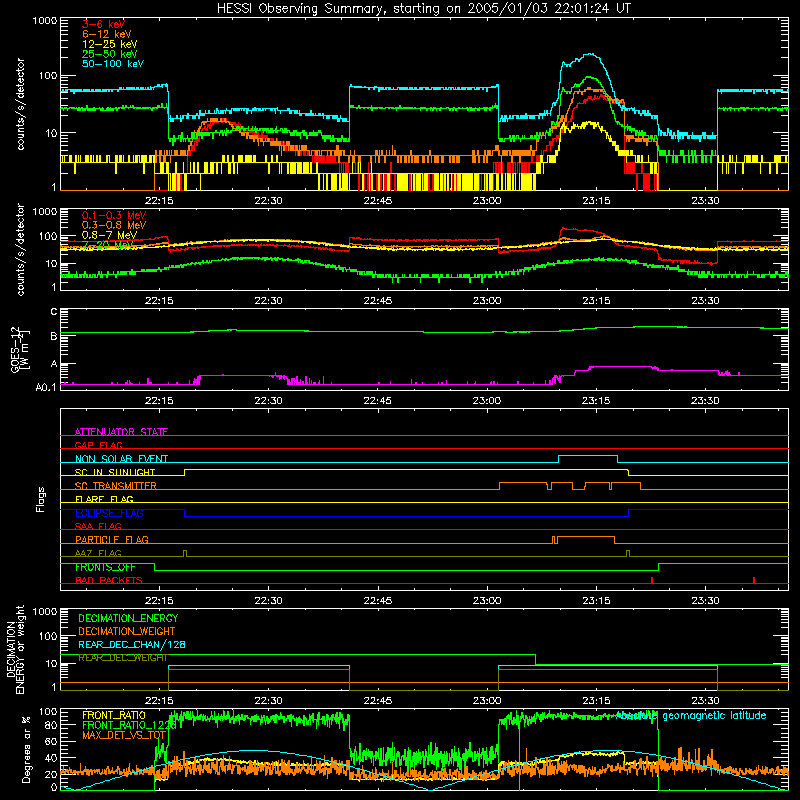The width and height of the screenshot is (800, 800).
Task: Click the C class tick on GOES axis
Action: click(x=54, y=312)
